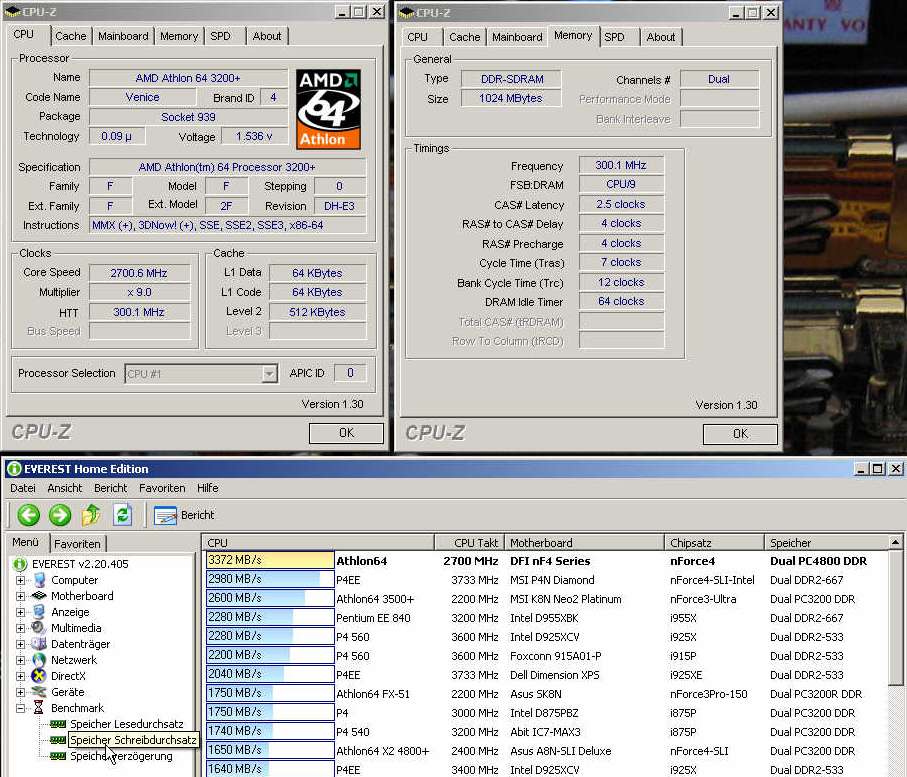The image size is (907, 777).
Task: Open the Hilfe menu
Action: pos(207,488)
